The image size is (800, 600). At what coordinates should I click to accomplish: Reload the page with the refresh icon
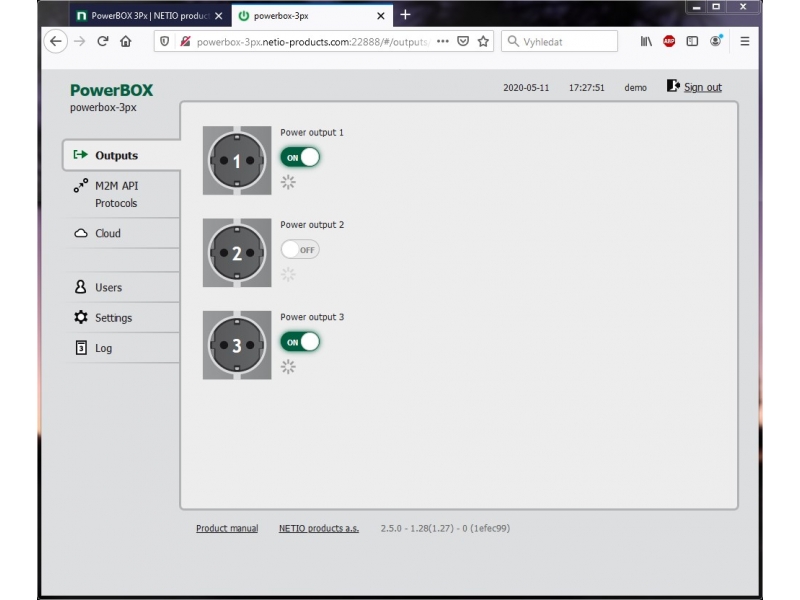tap(103, 41)
